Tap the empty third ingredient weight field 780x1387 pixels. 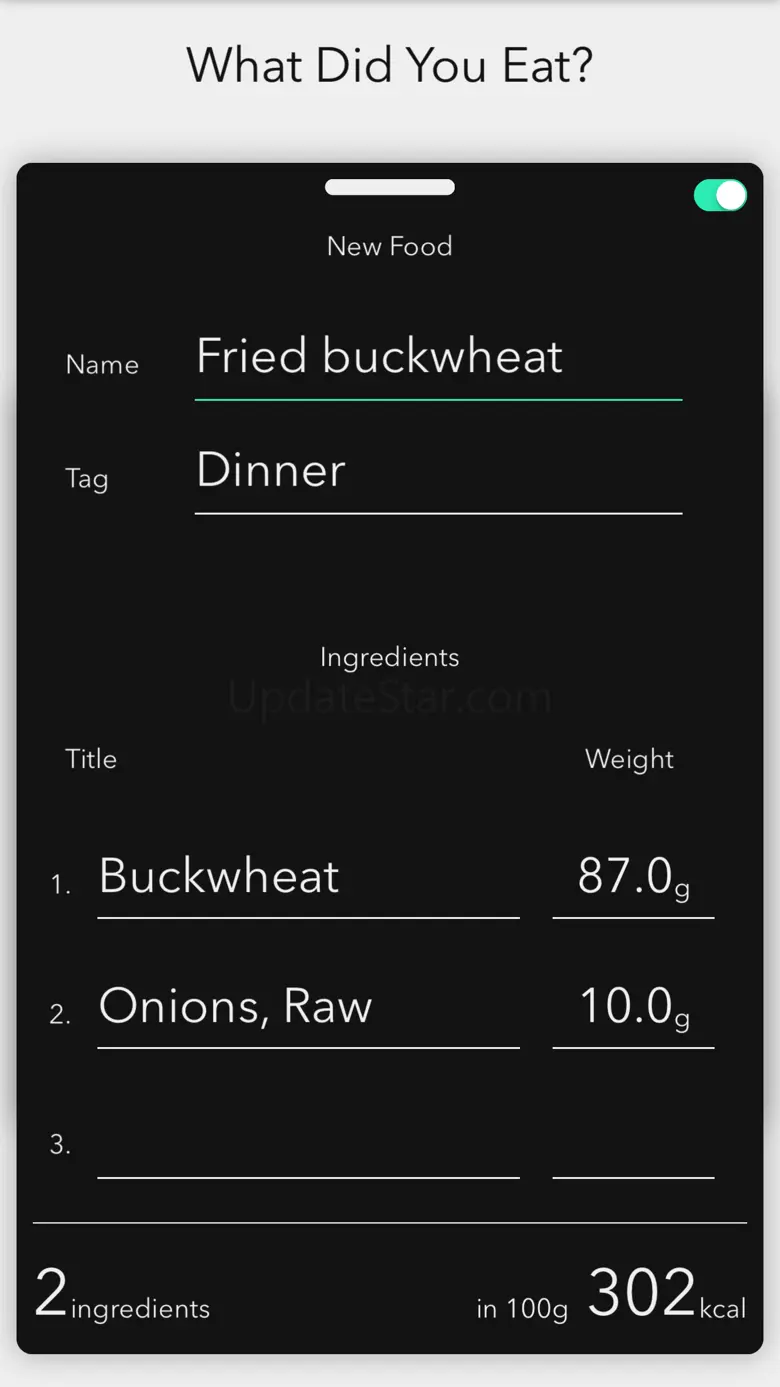(x=633, y=1147)
